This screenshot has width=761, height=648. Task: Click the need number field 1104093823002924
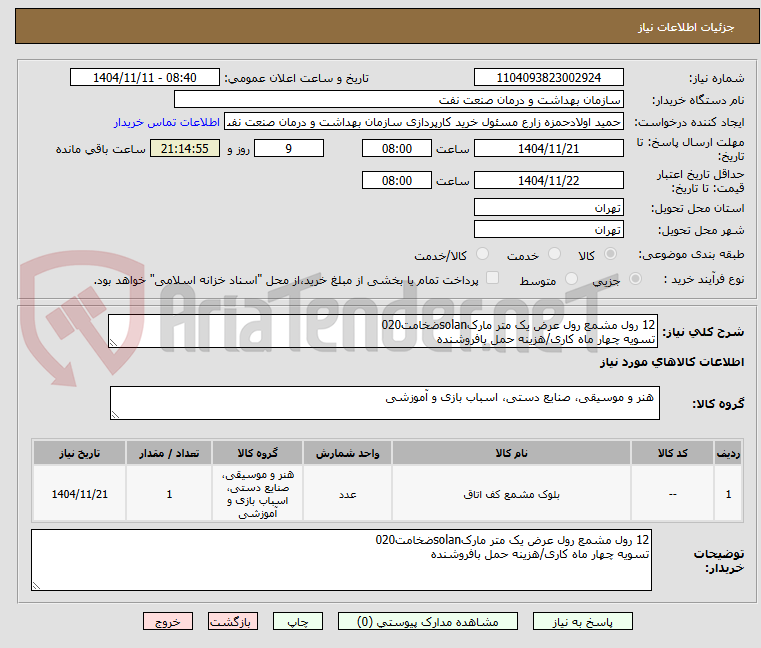click(x=548, y=78)
